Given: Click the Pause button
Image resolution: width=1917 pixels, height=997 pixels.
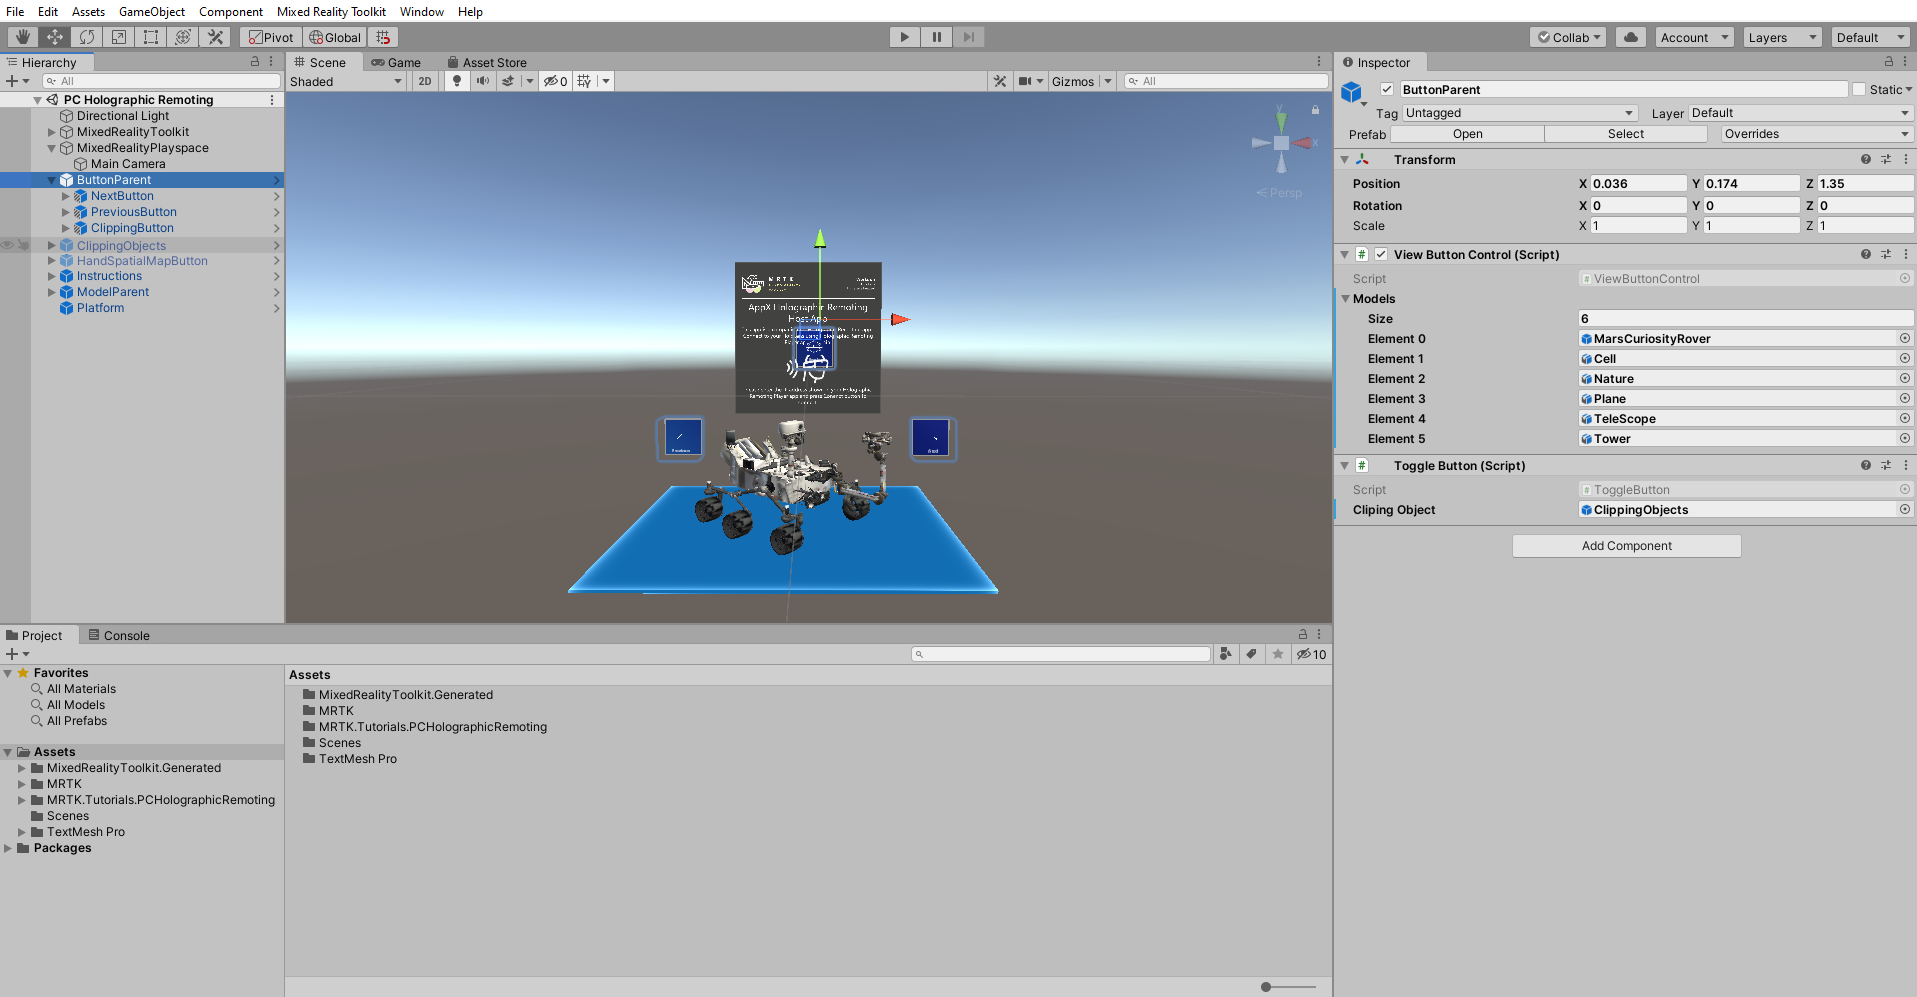Looking at the screenshot, I should pos(937,37).
